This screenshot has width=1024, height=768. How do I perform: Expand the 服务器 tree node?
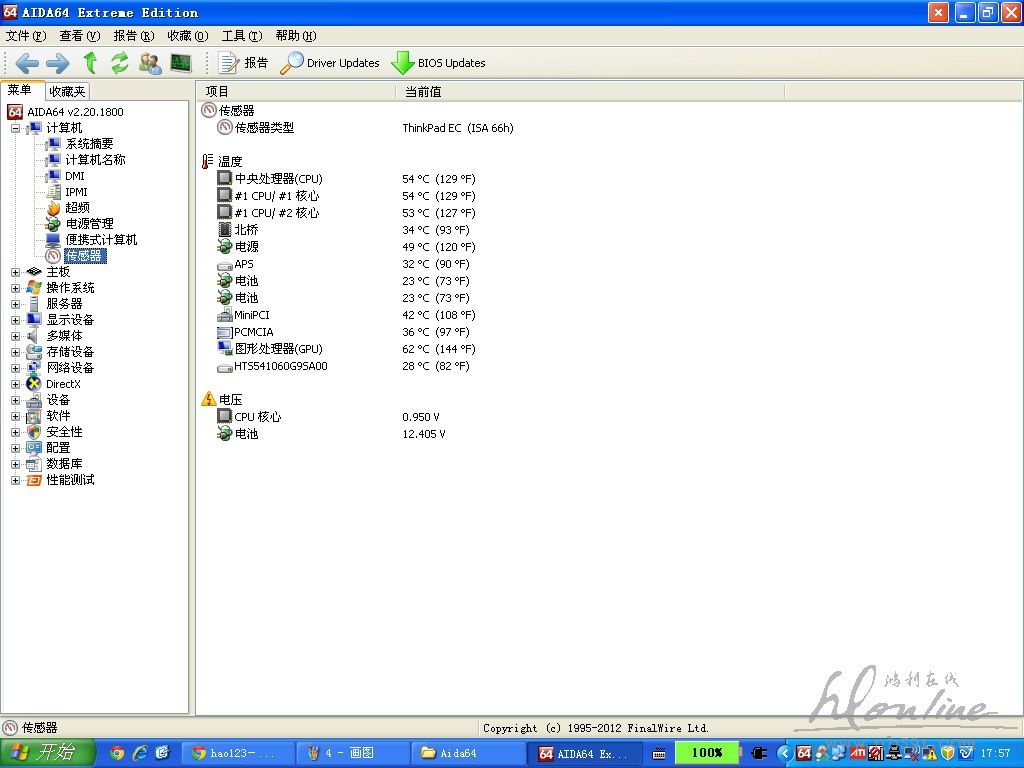[16, 304]
